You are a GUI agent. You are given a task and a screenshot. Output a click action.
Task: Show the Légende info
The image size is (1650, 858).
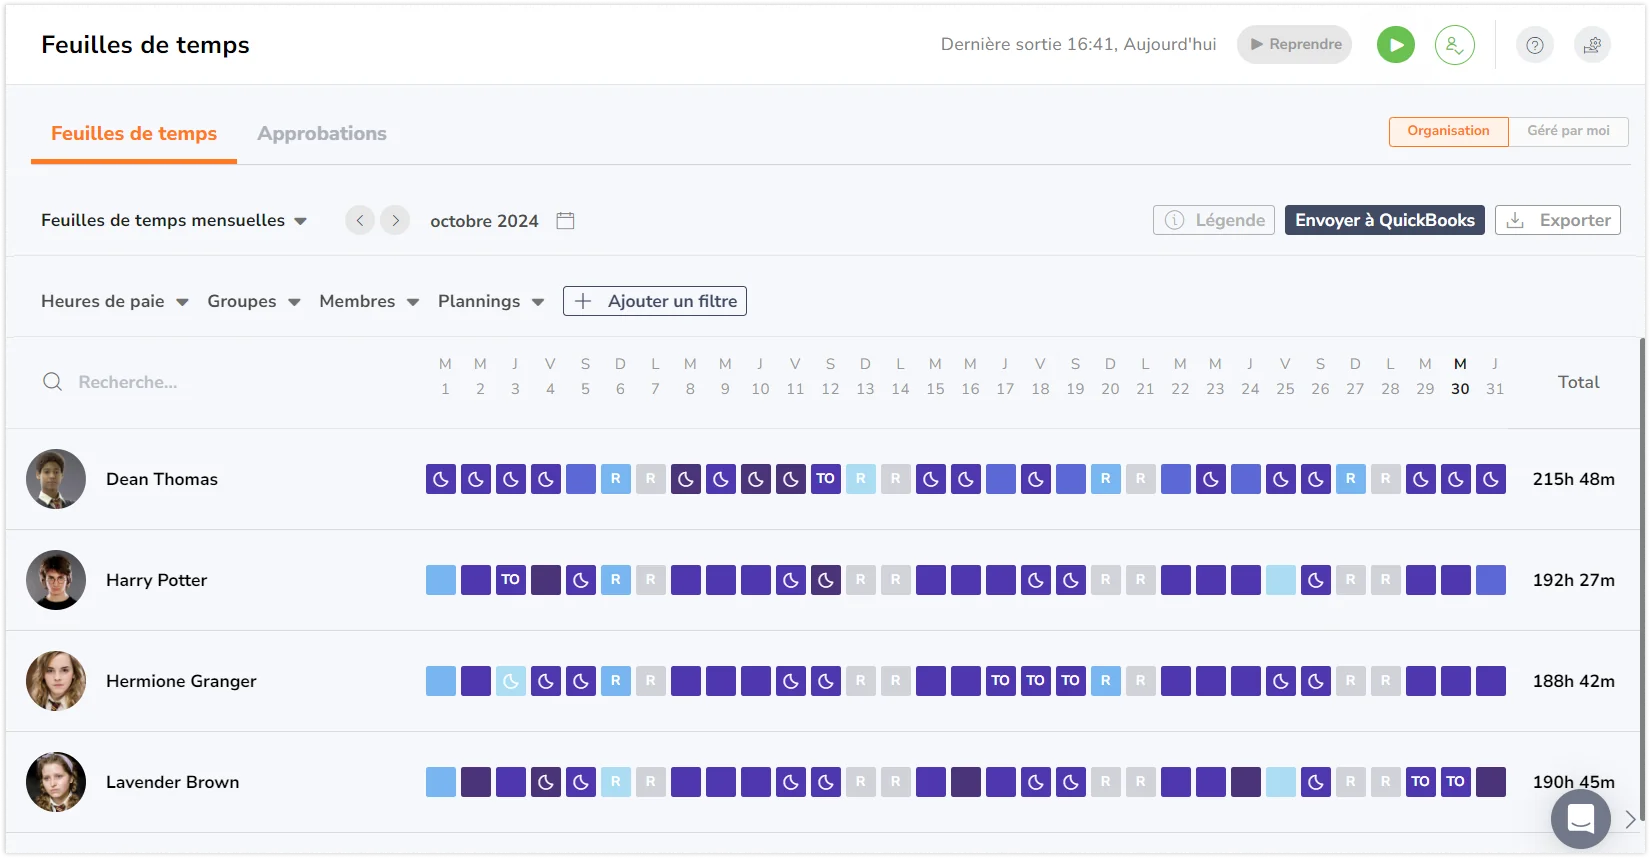(1214, 220)
